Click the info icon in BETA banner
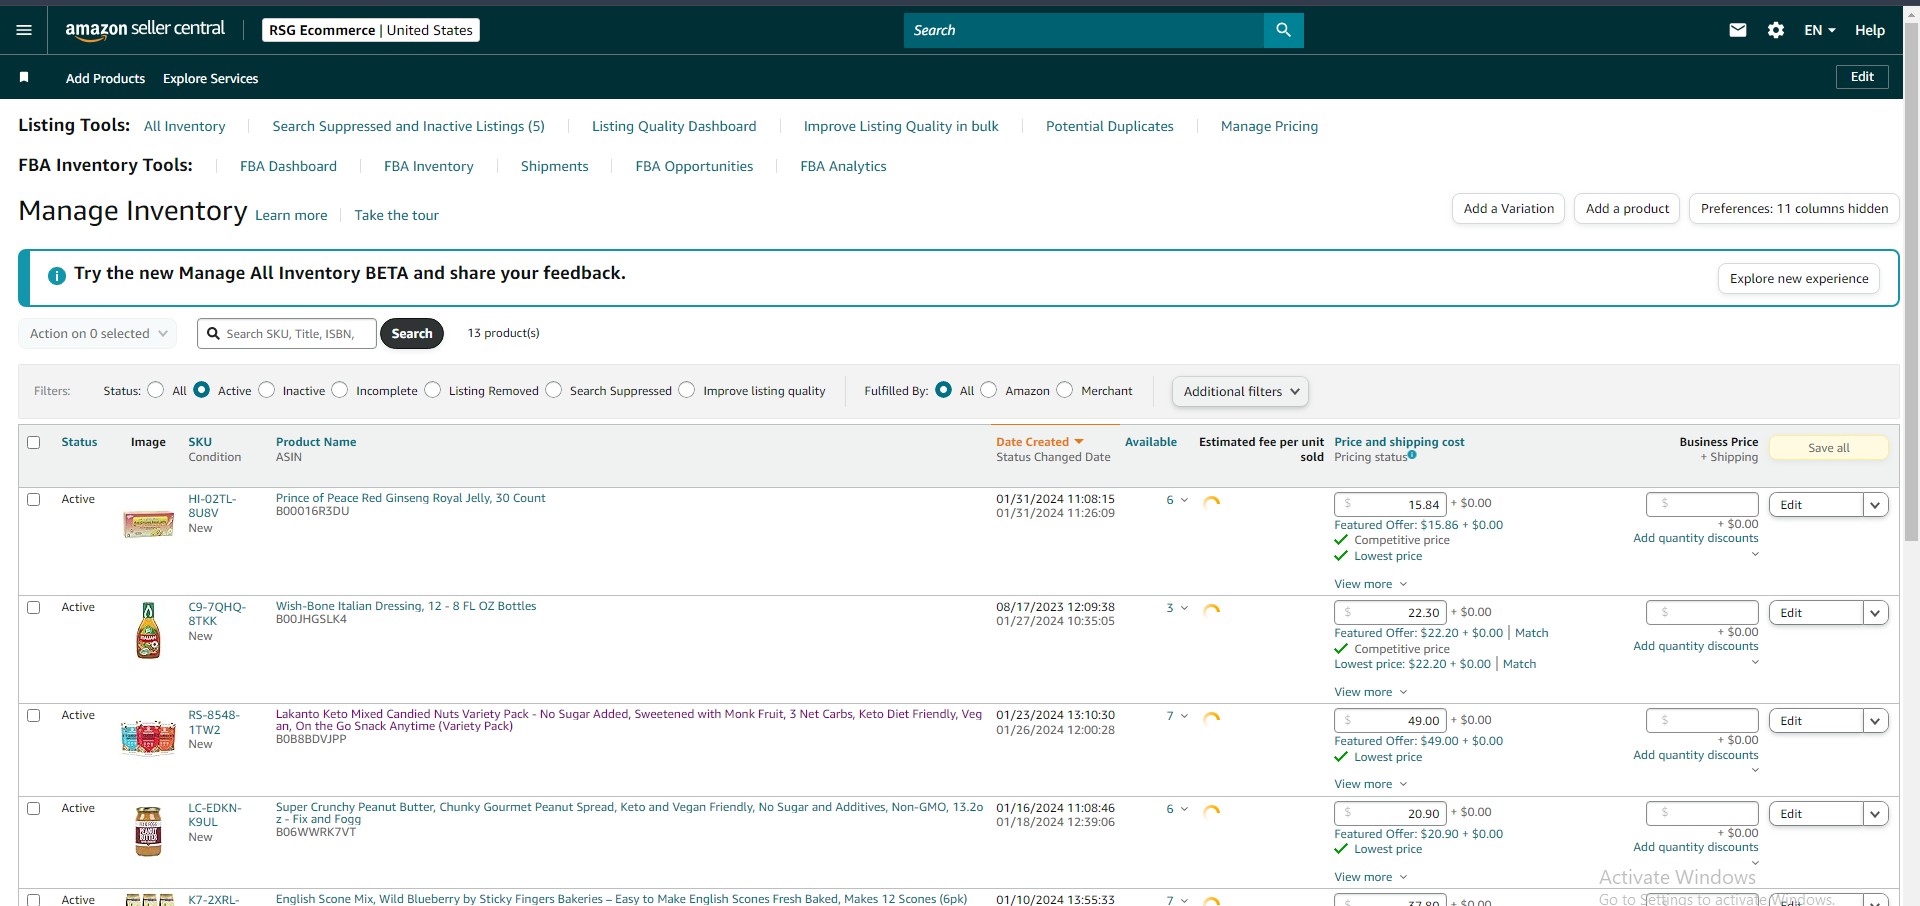 click(x=57, y=275)
